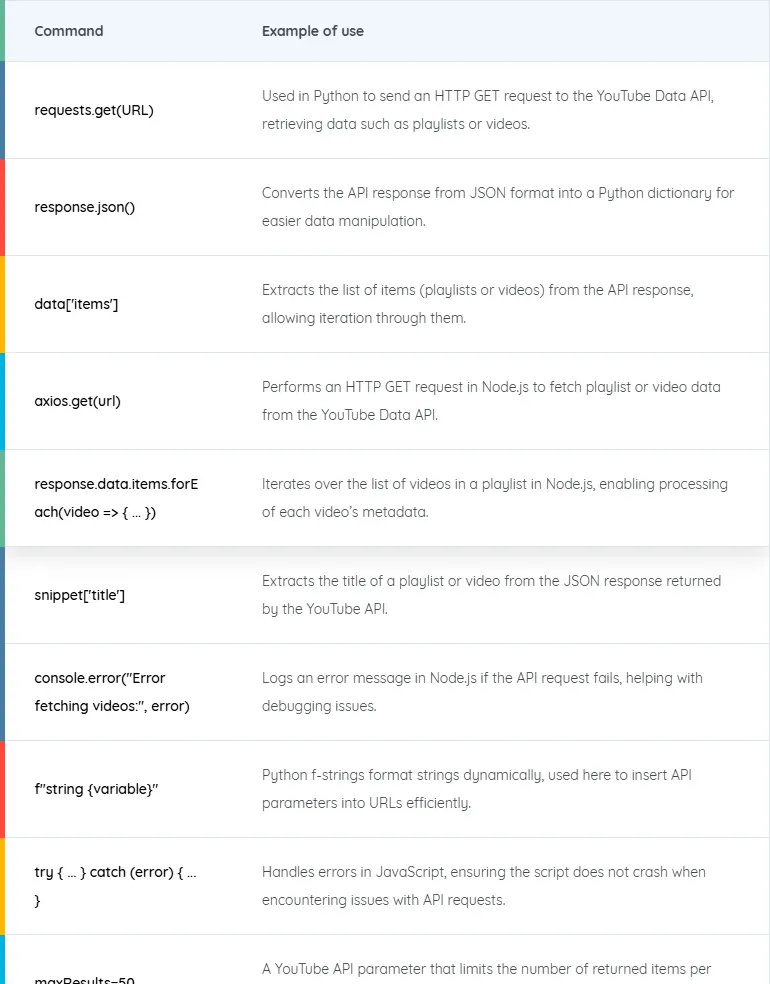Click the description of requests.get usage
The image size is (770, 984).
click(488, 110)
